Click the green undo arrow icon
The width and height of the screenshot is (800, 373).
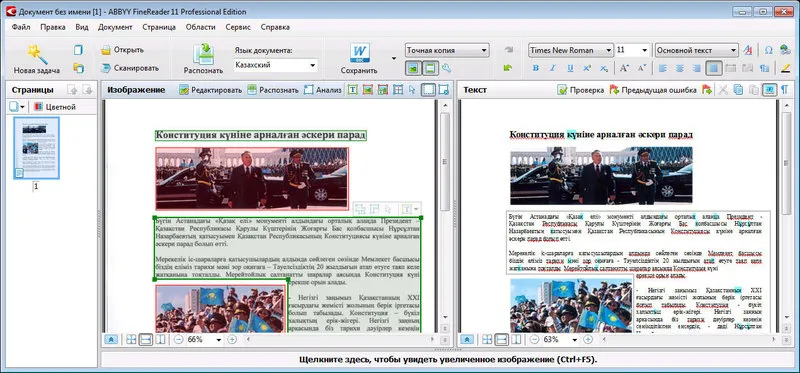(507, 68)
